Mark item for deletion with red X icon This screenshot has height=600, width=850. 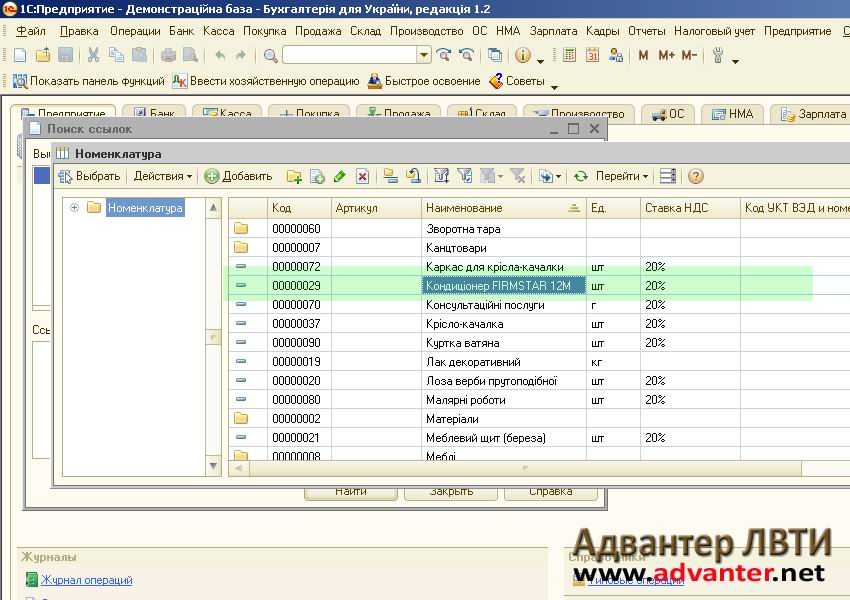point(363,176)
